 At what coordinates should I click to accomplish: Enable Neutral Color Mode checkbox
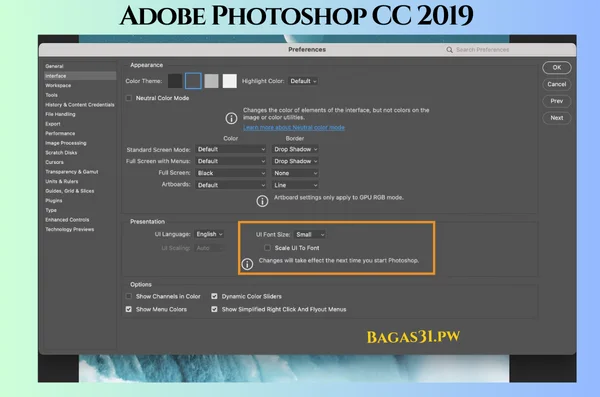(129, 98)
